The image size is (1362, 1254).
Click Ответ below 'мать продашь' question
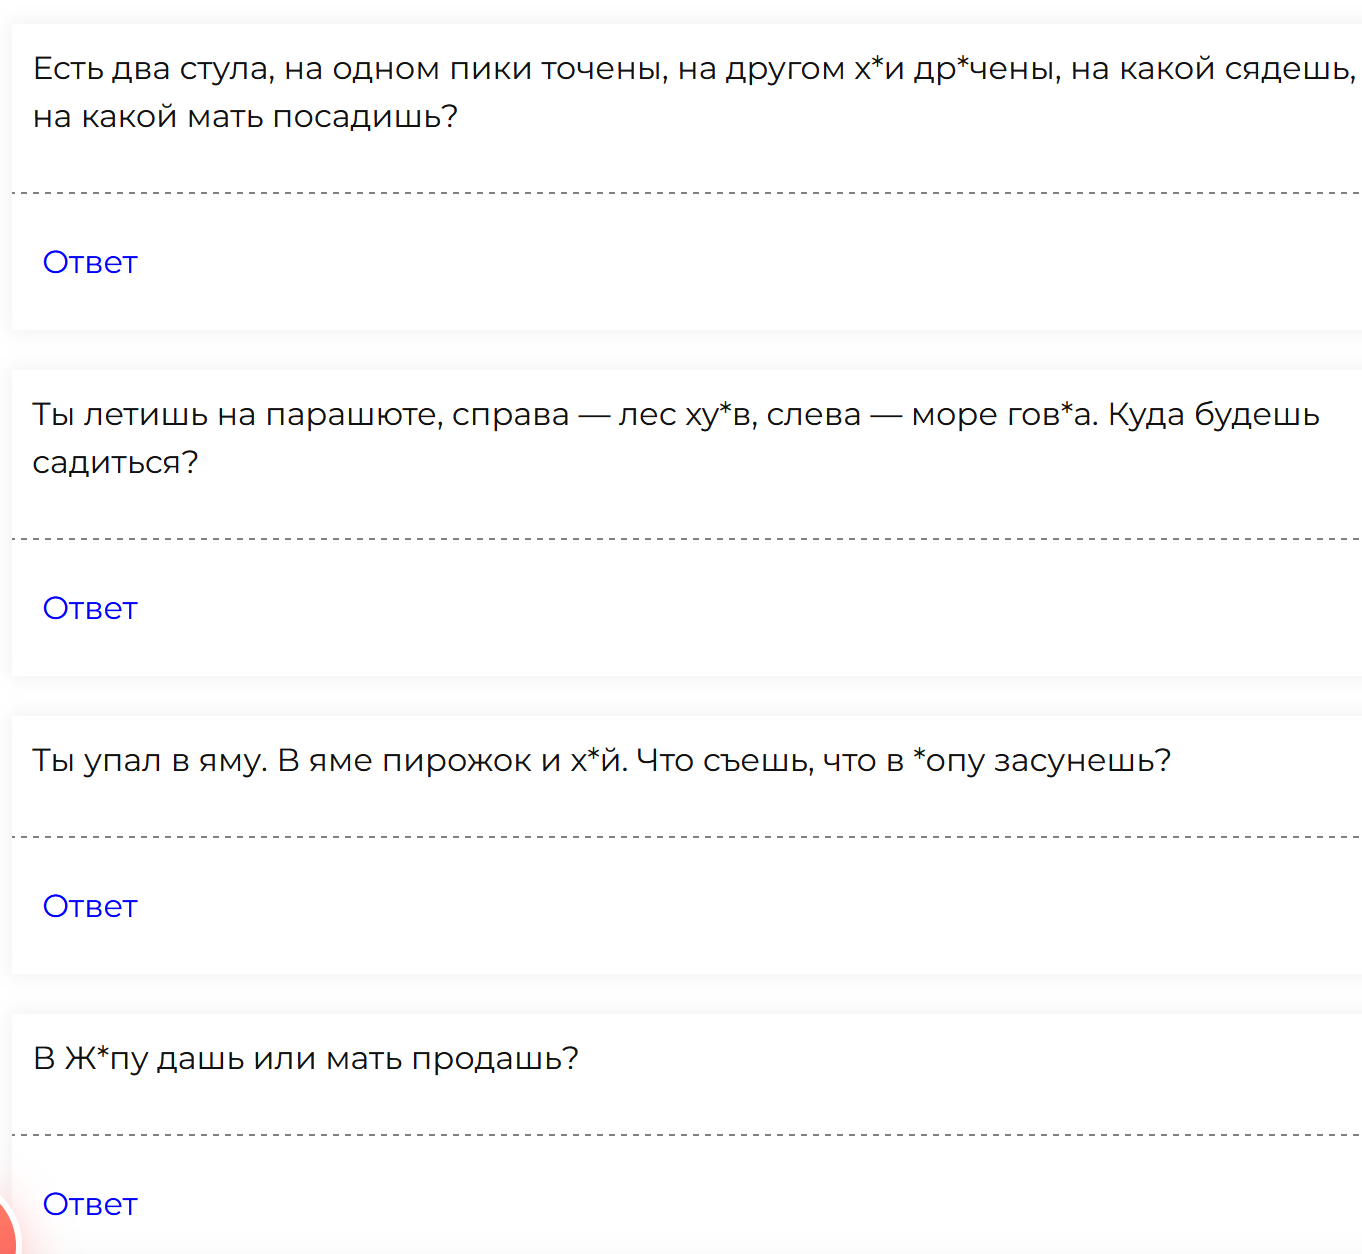tap(90, 1204)
